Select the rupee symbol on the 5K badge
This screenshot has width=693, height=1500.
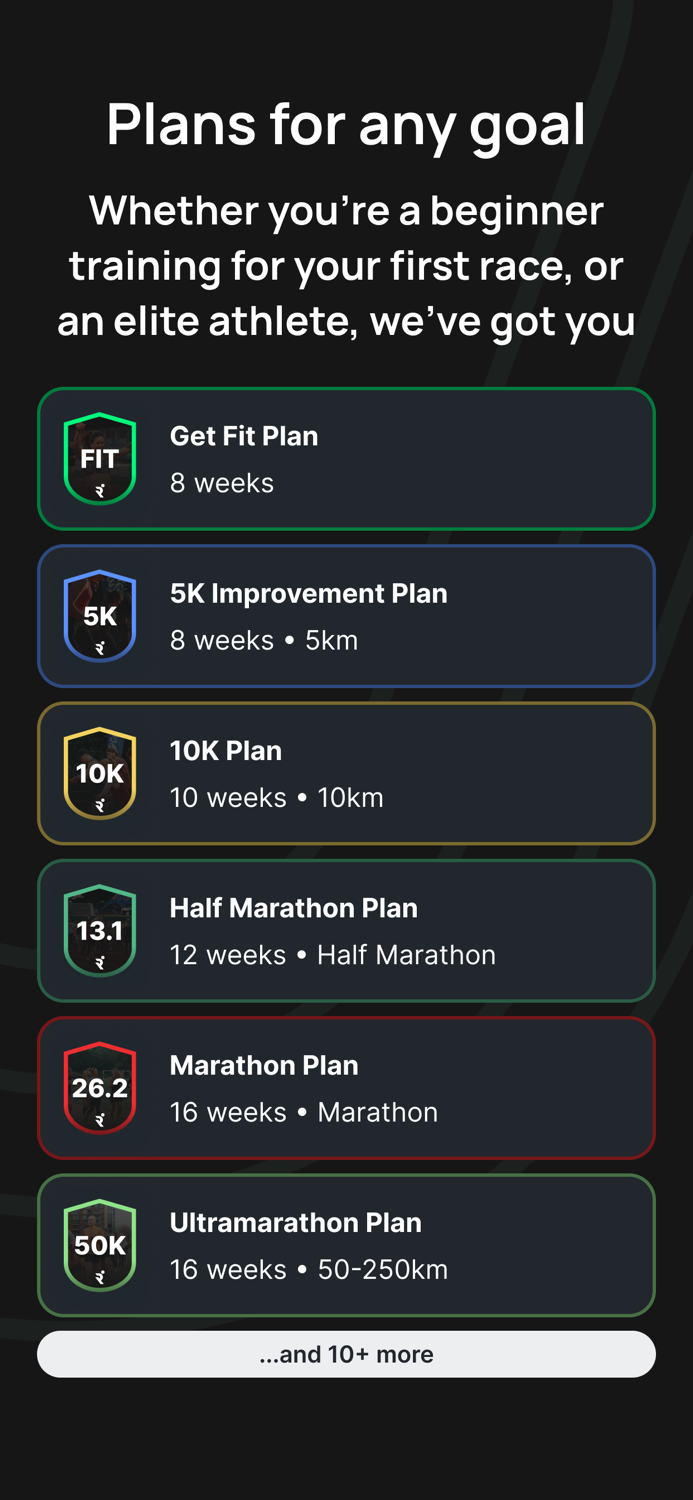(x=100, y=646)
